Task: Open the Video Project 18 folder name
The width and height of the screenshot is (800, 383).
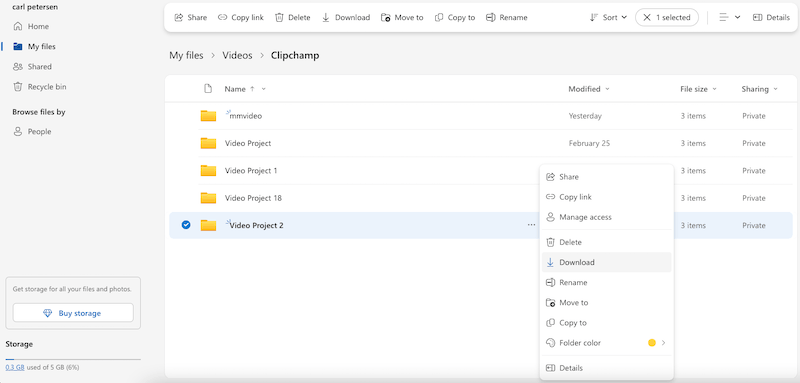Action: [253, 198]
